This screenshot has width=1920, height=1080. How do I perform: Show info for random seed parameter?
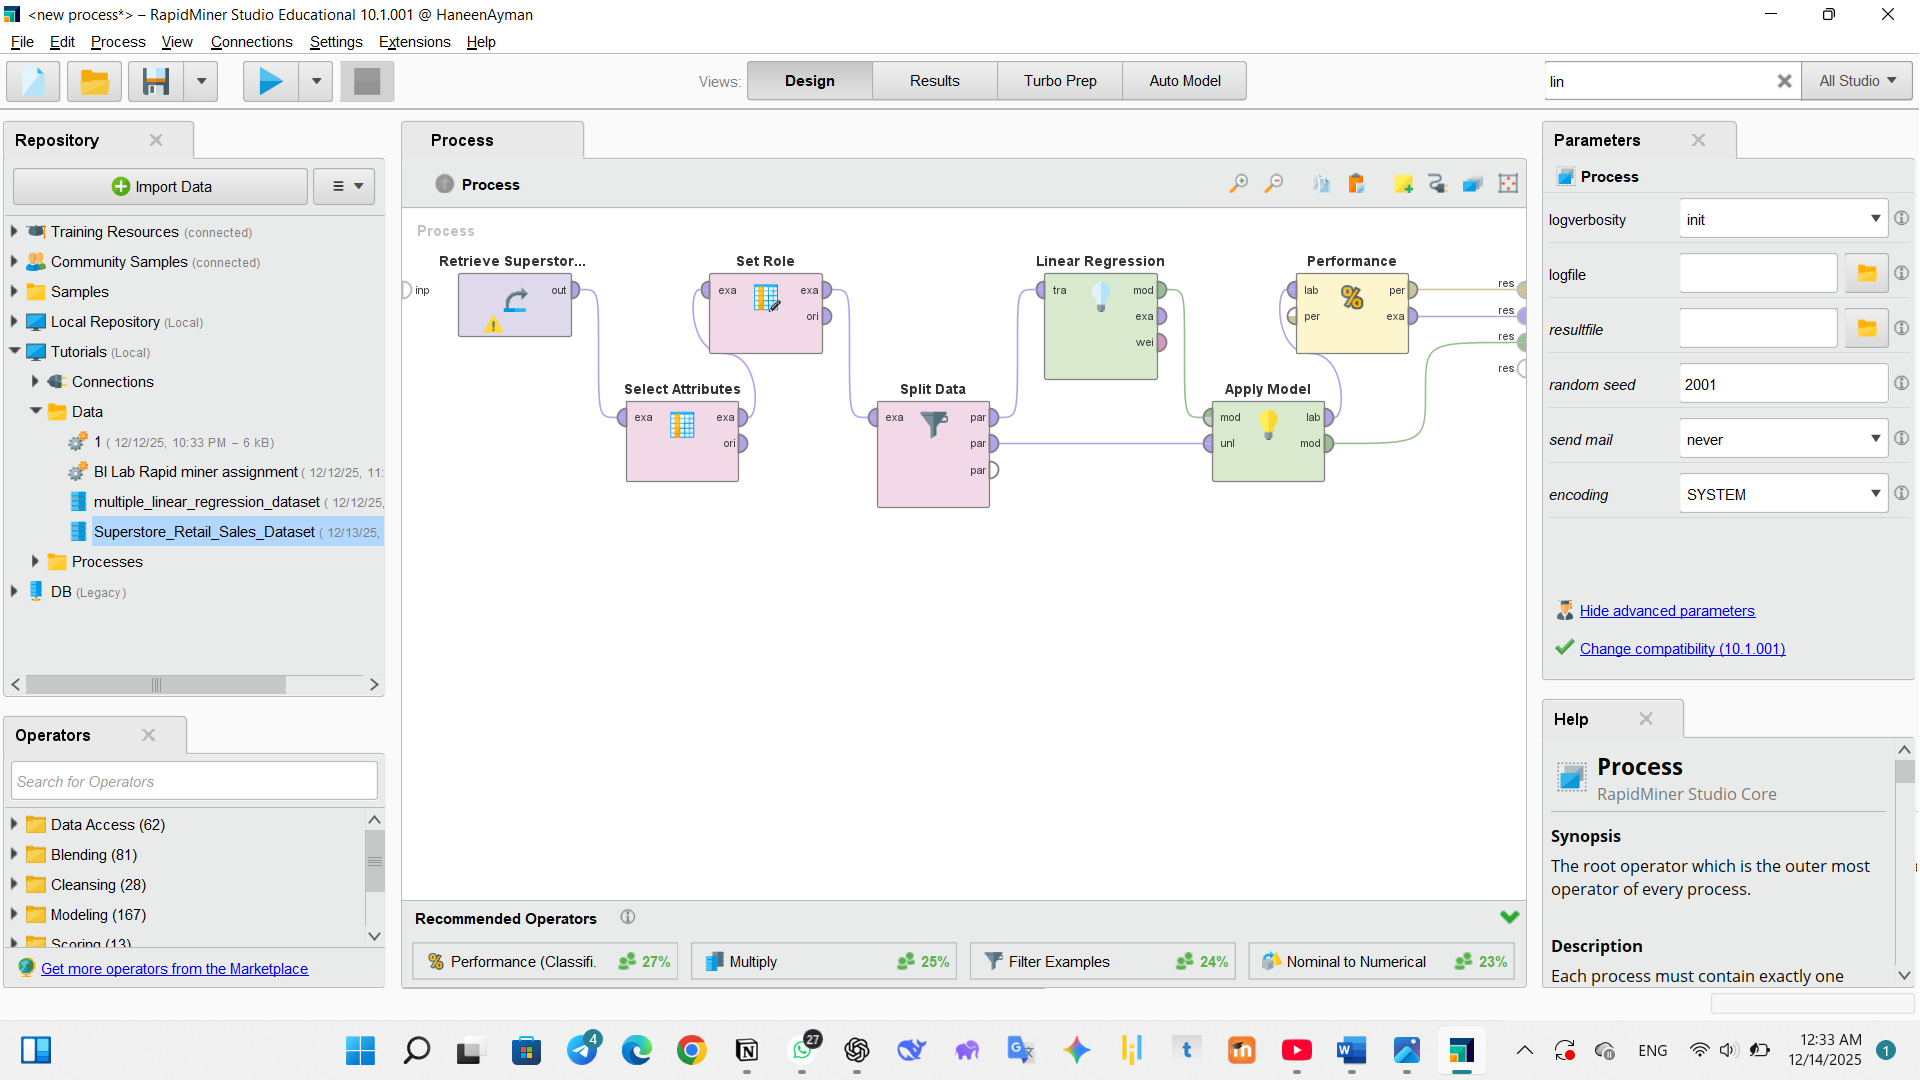tap(1901, 383)
